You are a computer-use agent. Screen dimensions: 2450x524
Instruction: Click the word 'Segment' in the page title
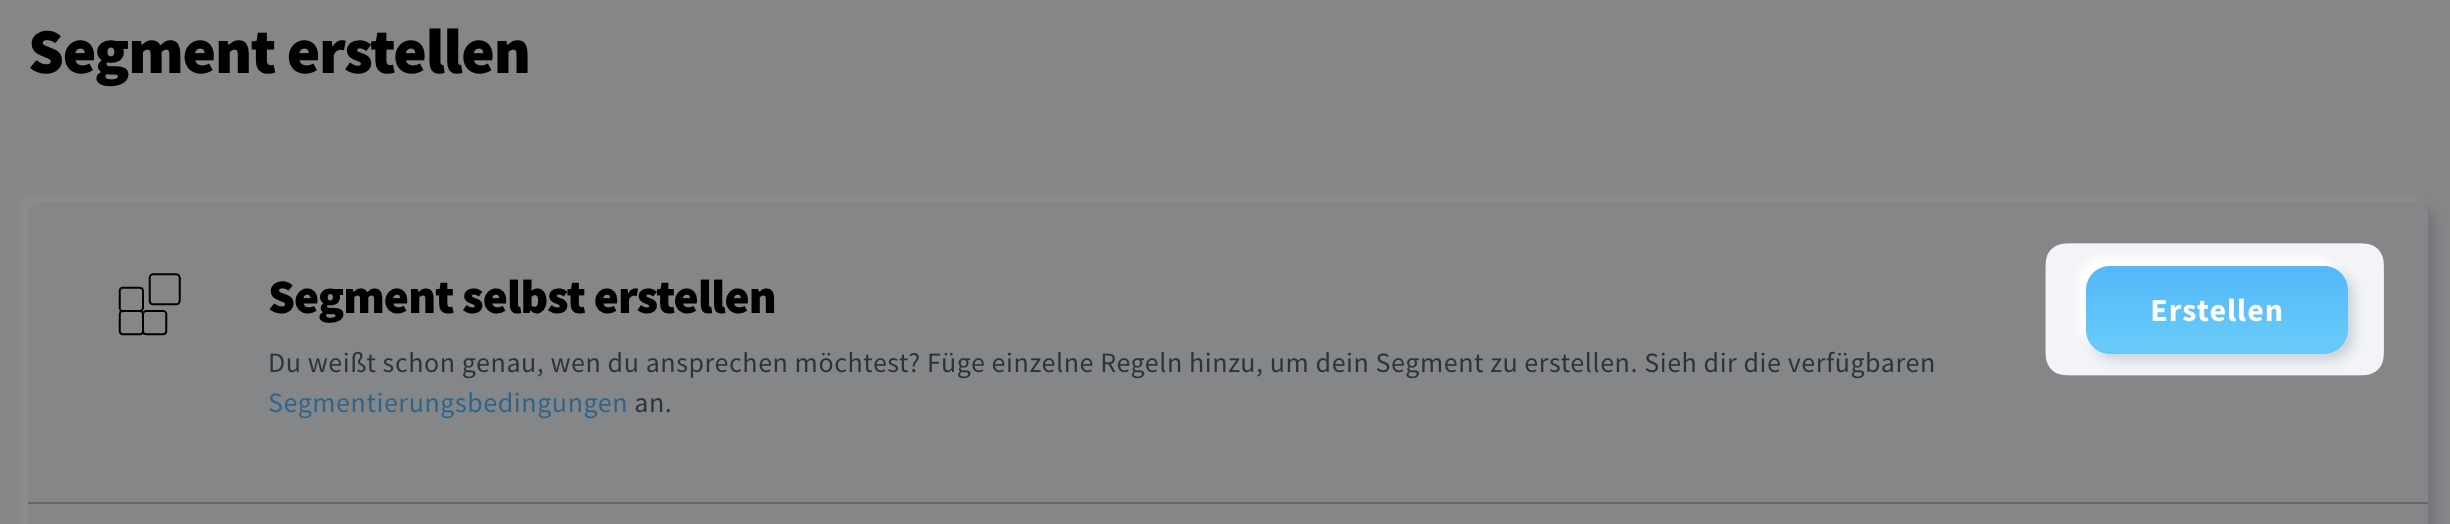tap(151, 52)
